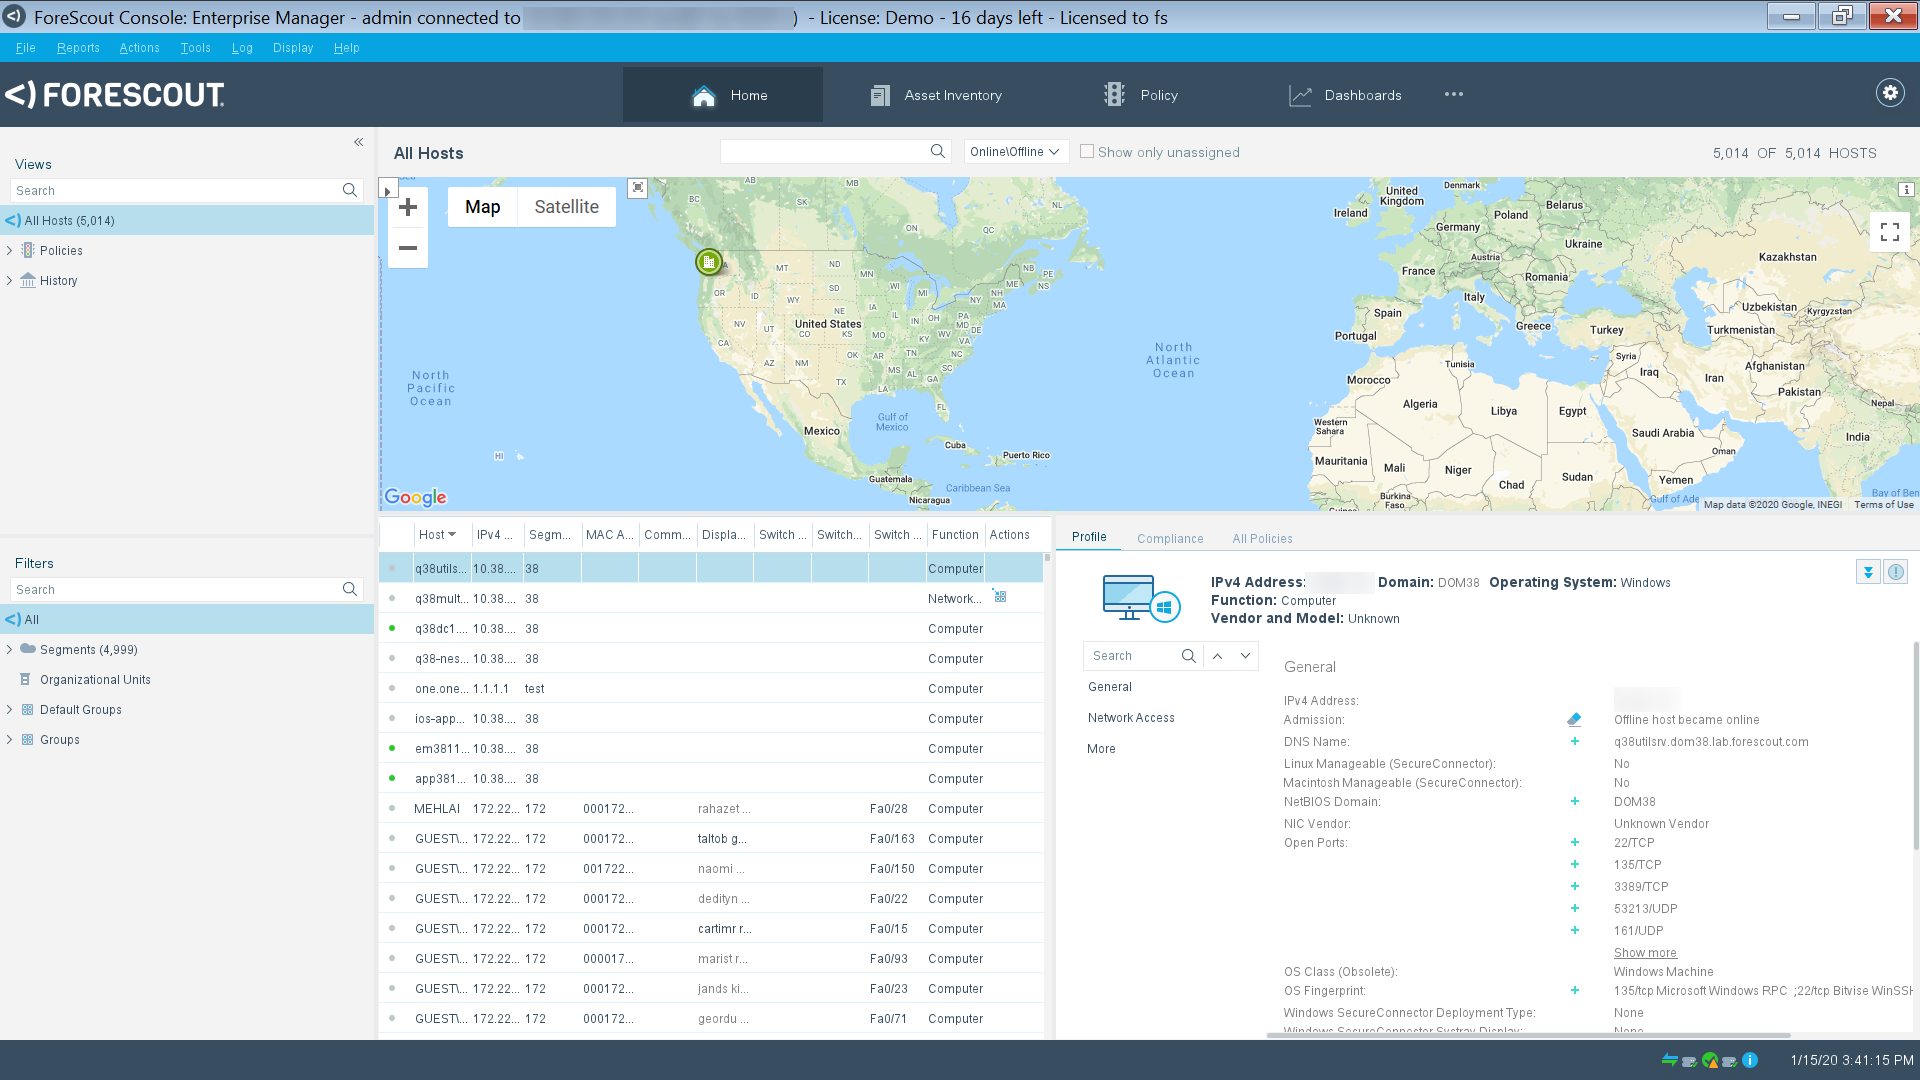The height and width of the screenshot is (1080, 1920).
Task: Open the more navigation ellipsis menu
Action: [x=1454, y=94]
